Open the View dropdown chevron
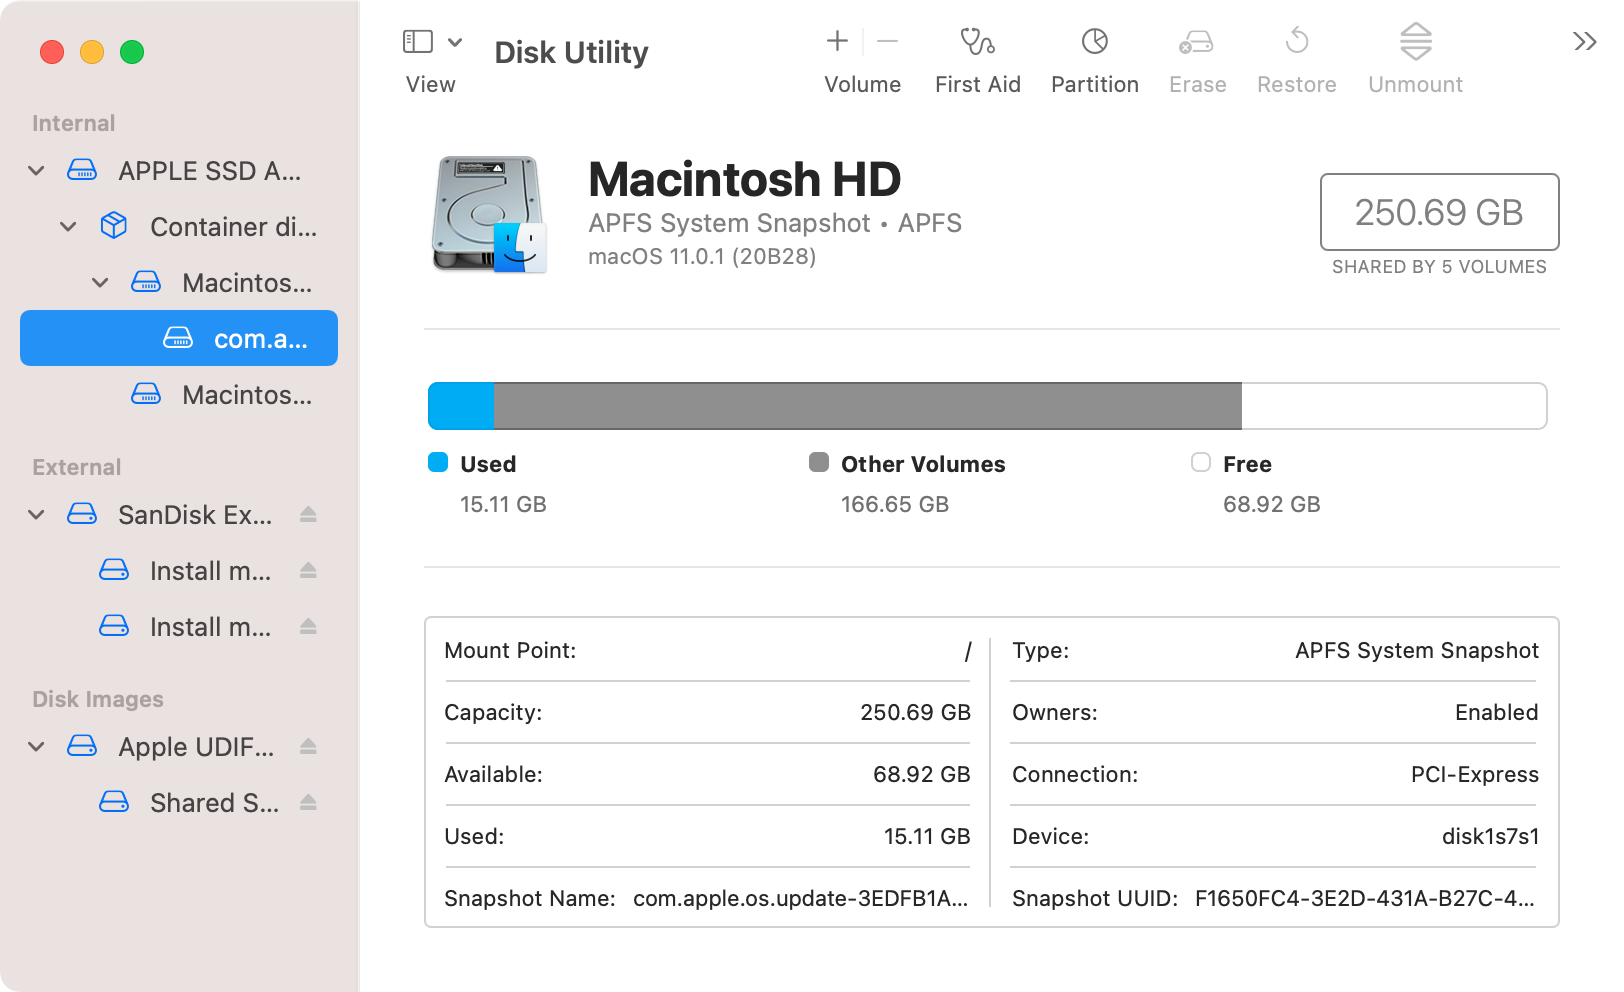The image size is (1624, 992). [x=455, y=42]
